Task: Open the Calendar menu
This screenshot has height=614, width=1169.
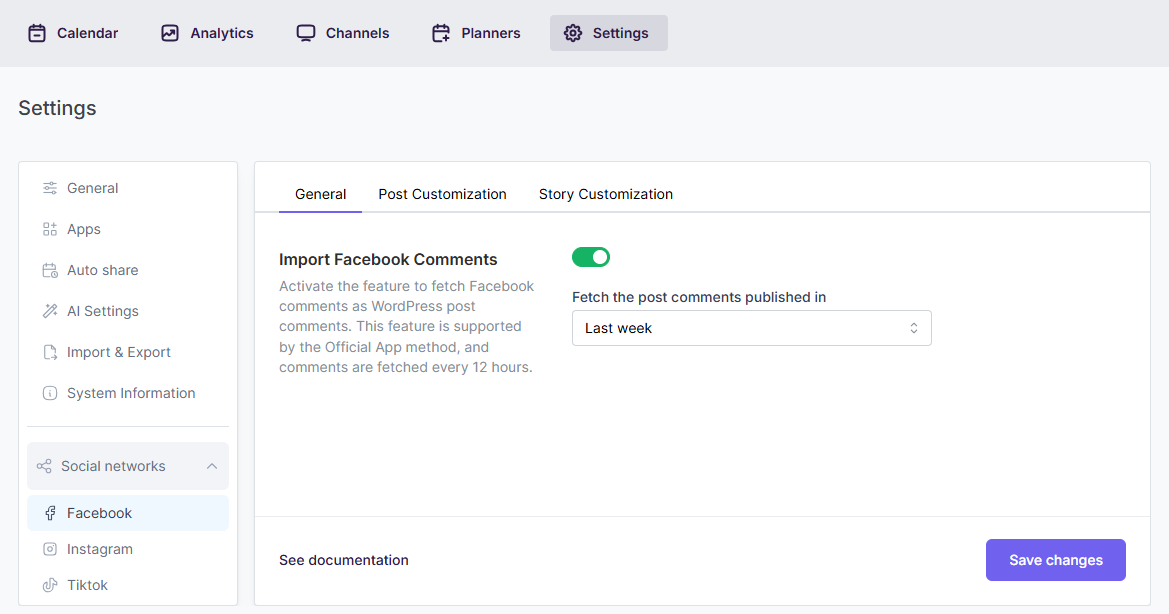Action: tap(73, 33)
